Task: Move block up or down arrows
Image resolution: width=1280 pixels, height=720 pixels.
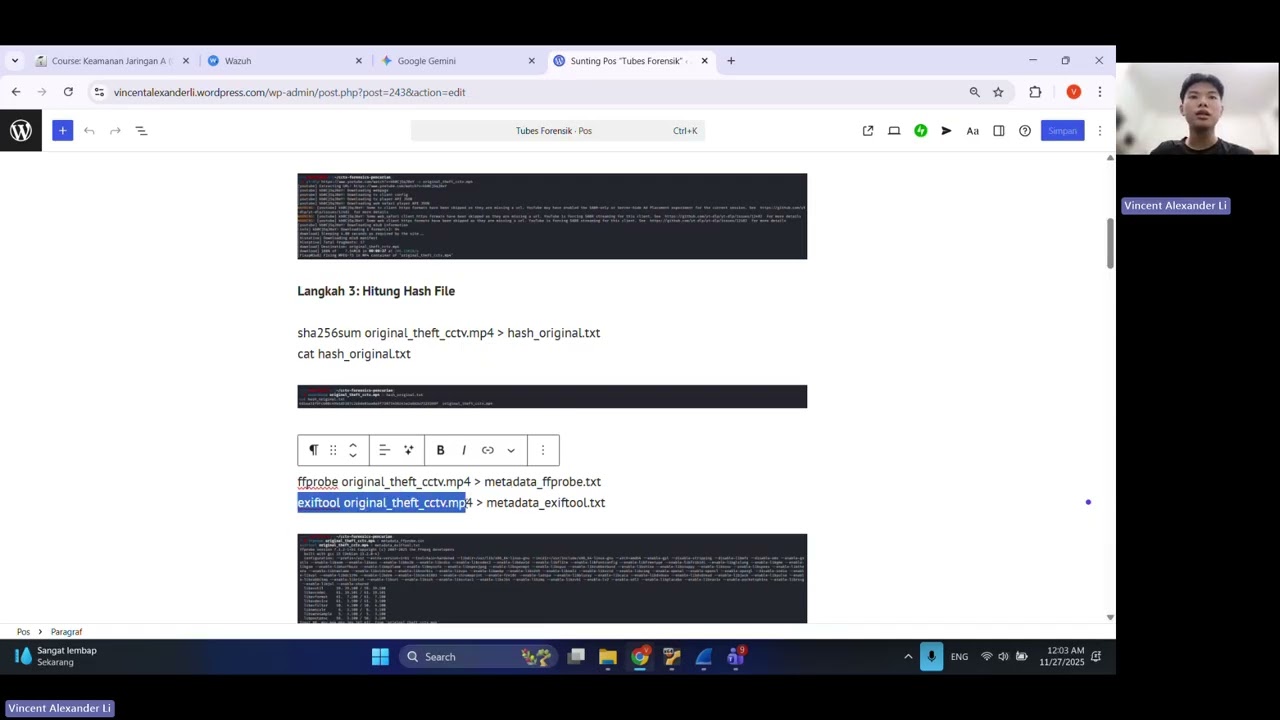Action: pyautogui.click(x=352, y=450)
